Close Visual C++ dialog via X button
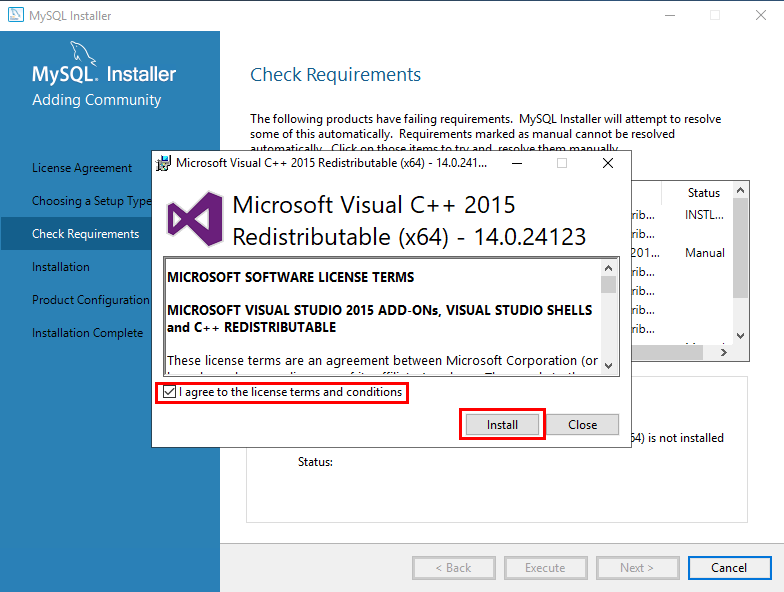The height and width of the screenshot is (592, 784). (x=608, y=163)
